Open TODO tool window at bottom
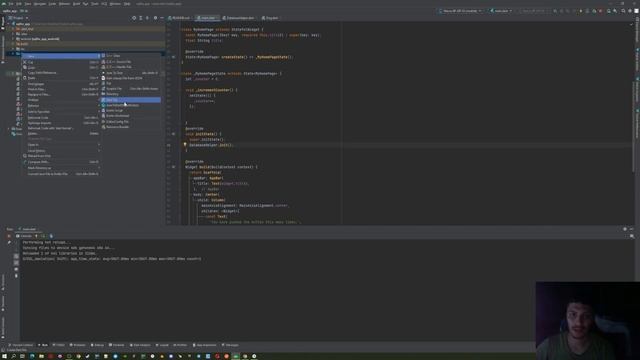Viewport: 640px width, 360px height. tap(59, 345)
